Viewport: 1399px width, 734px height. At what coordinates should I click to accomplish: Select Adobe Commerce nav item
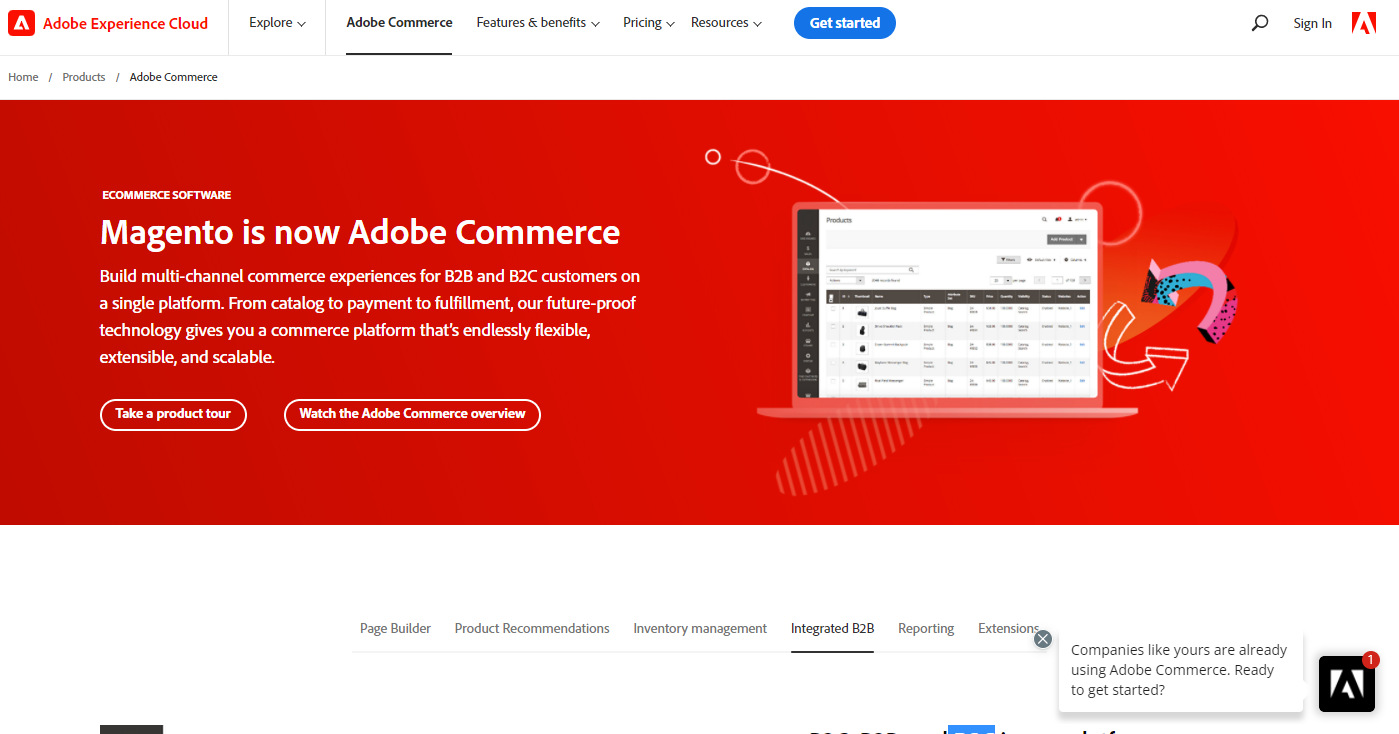[x=399, y=23]
